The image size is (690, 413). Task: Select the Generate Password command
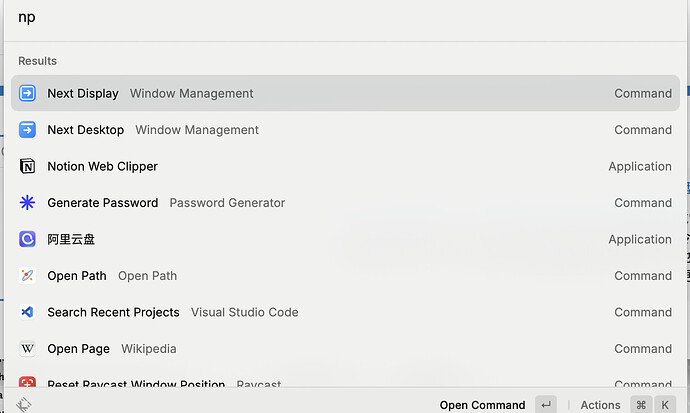pyautogui.click(x=345, y=203)
